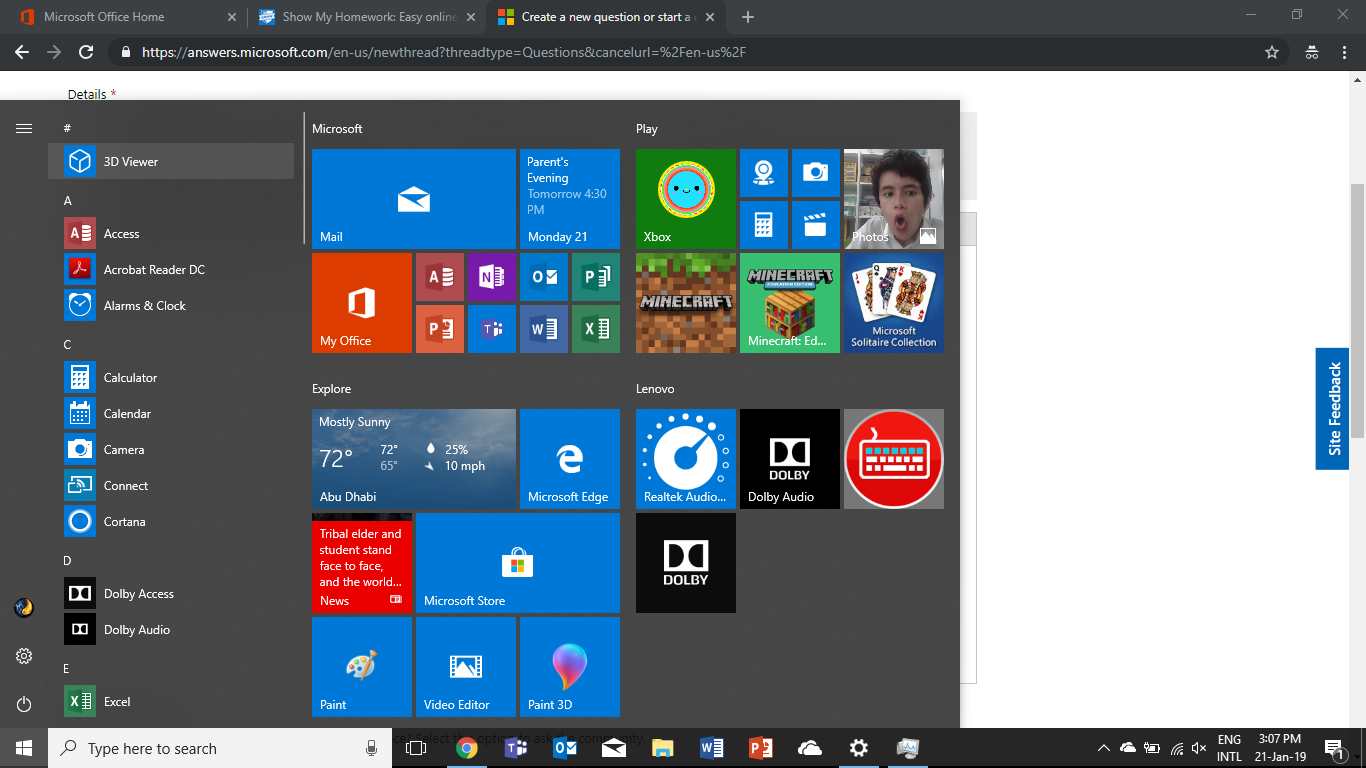Open the small Maps tile in Play group
The image size is (1366, 768).
(x=764, y=173)
